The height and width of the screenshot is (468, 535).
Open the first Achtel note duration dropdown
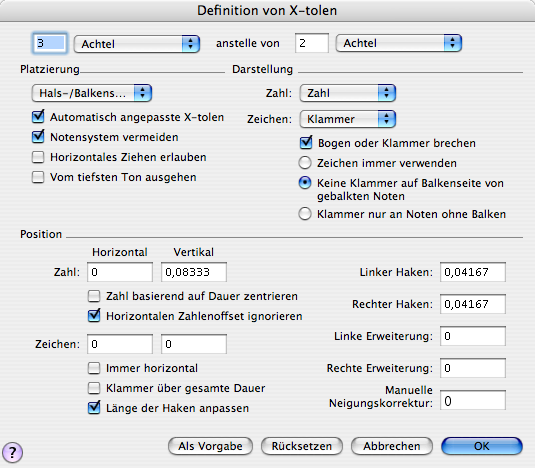coord(137,44)
